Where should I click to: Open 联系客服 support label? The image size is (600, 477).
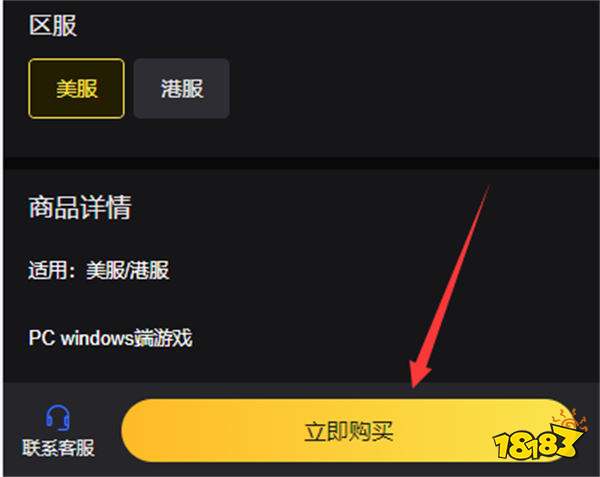58,448
